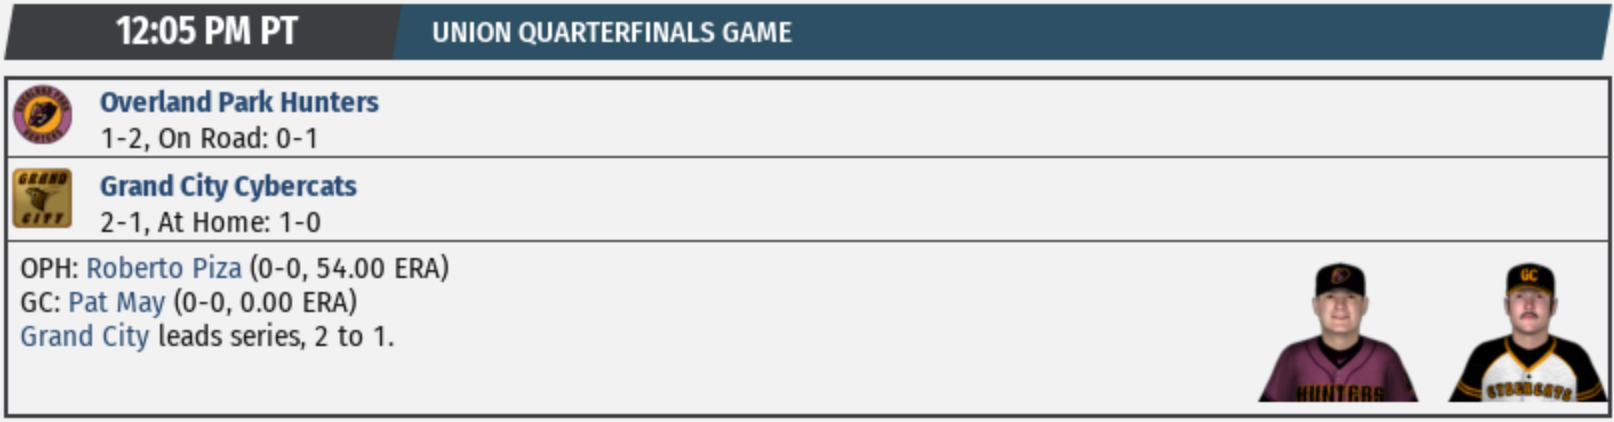Follow the Grand City link in series summary
1614x422 pixels.
pos(84,336)
